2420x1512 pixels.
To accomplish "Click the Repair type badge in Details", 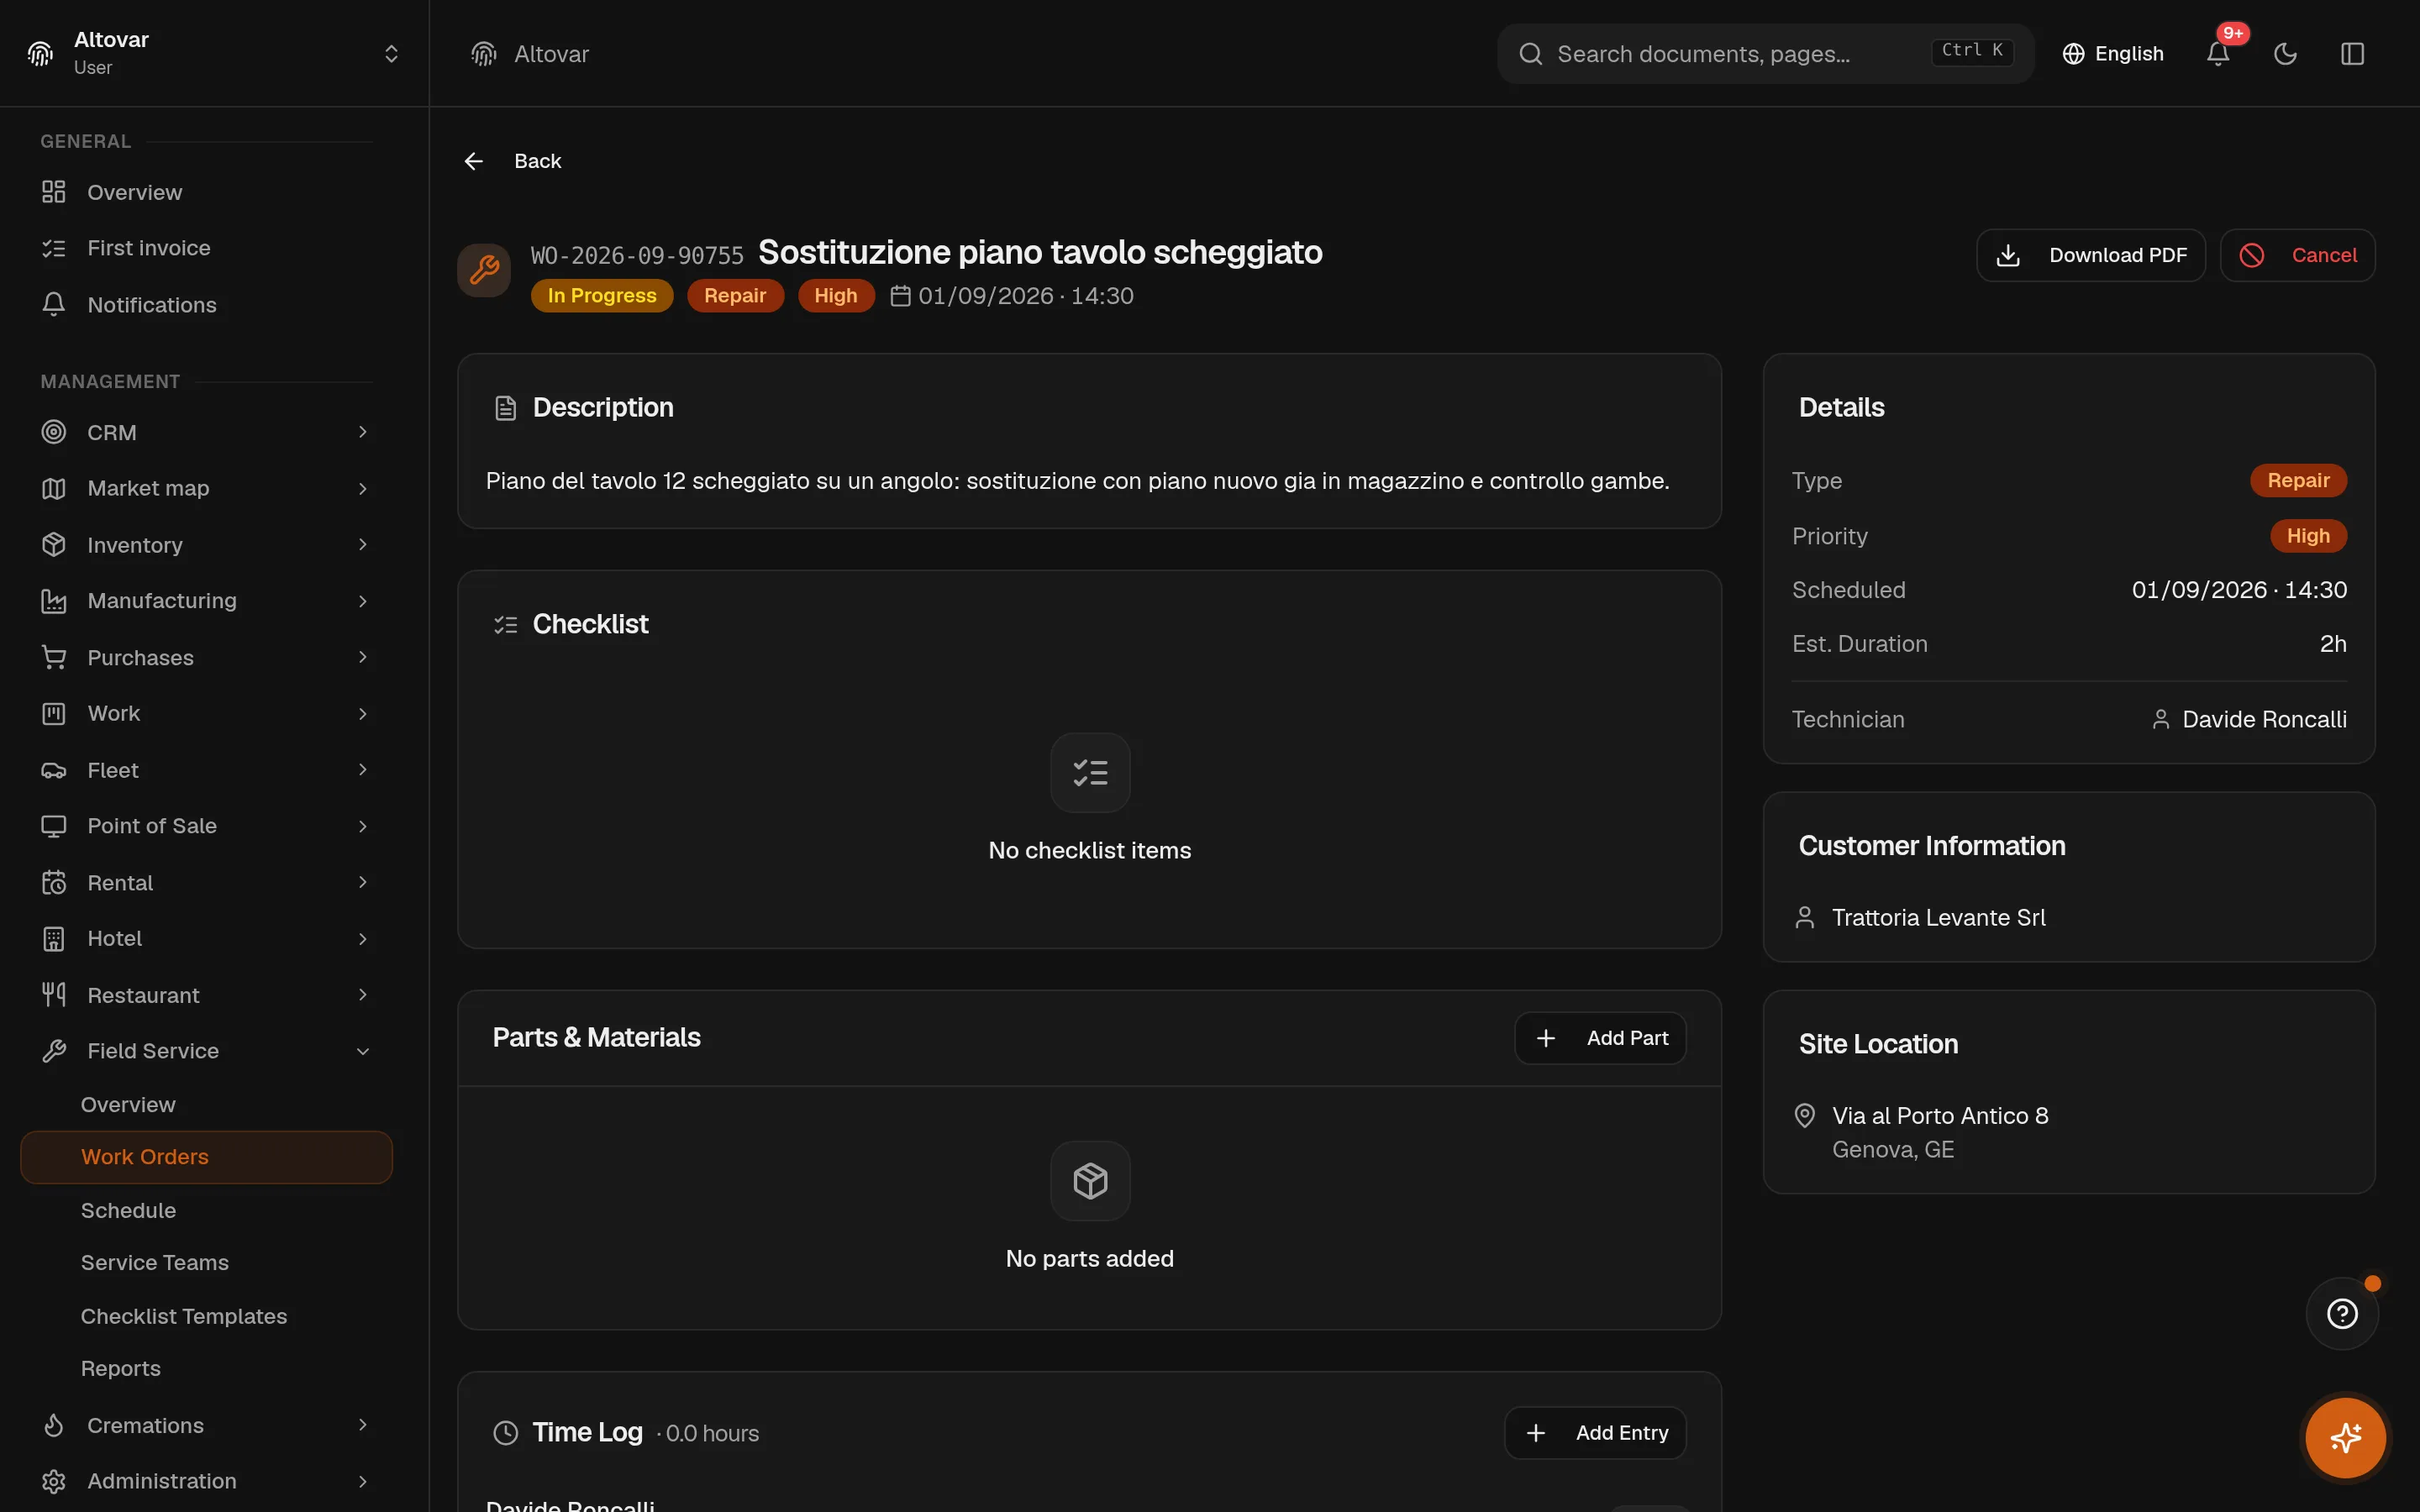I will pos(2298,480).
